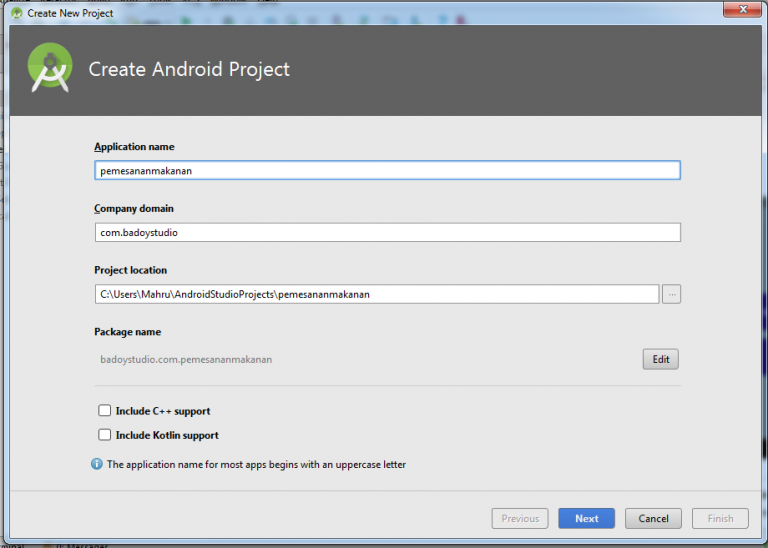
Task: Click the blue info icon beside the hint
Action: click(x=97, y=464)
